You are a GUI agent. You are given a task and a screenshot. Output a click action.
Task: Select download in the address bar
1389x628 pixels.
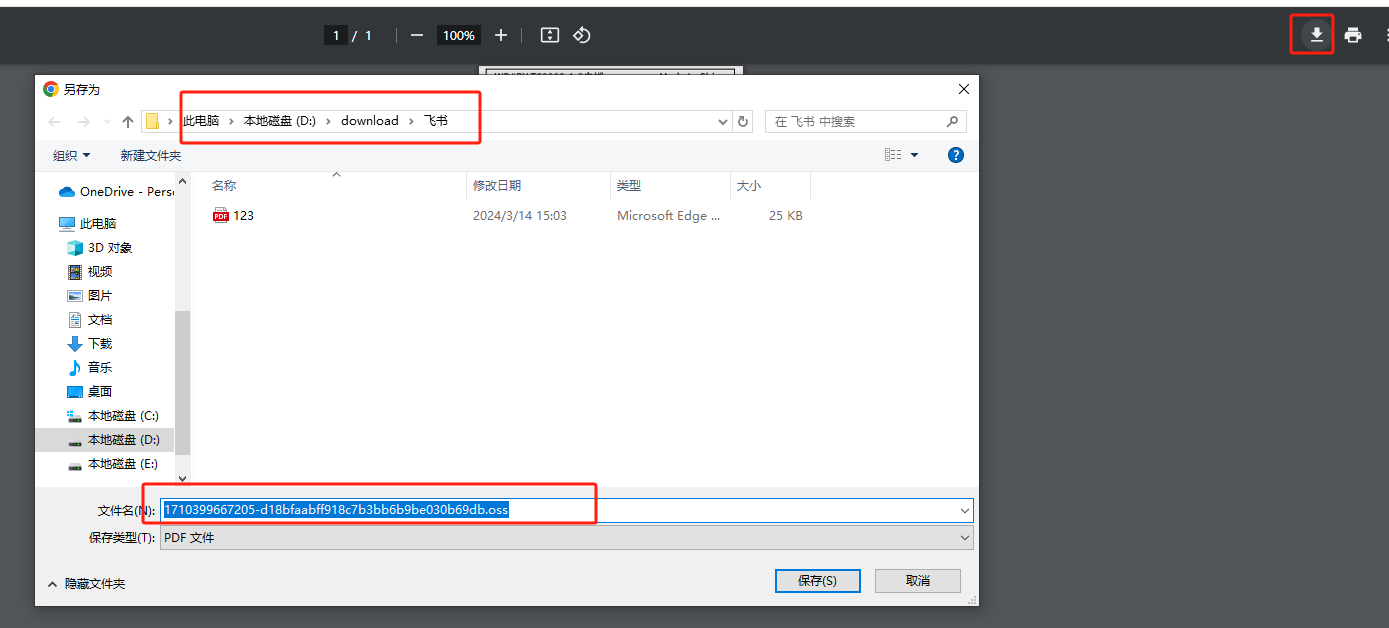370,121
